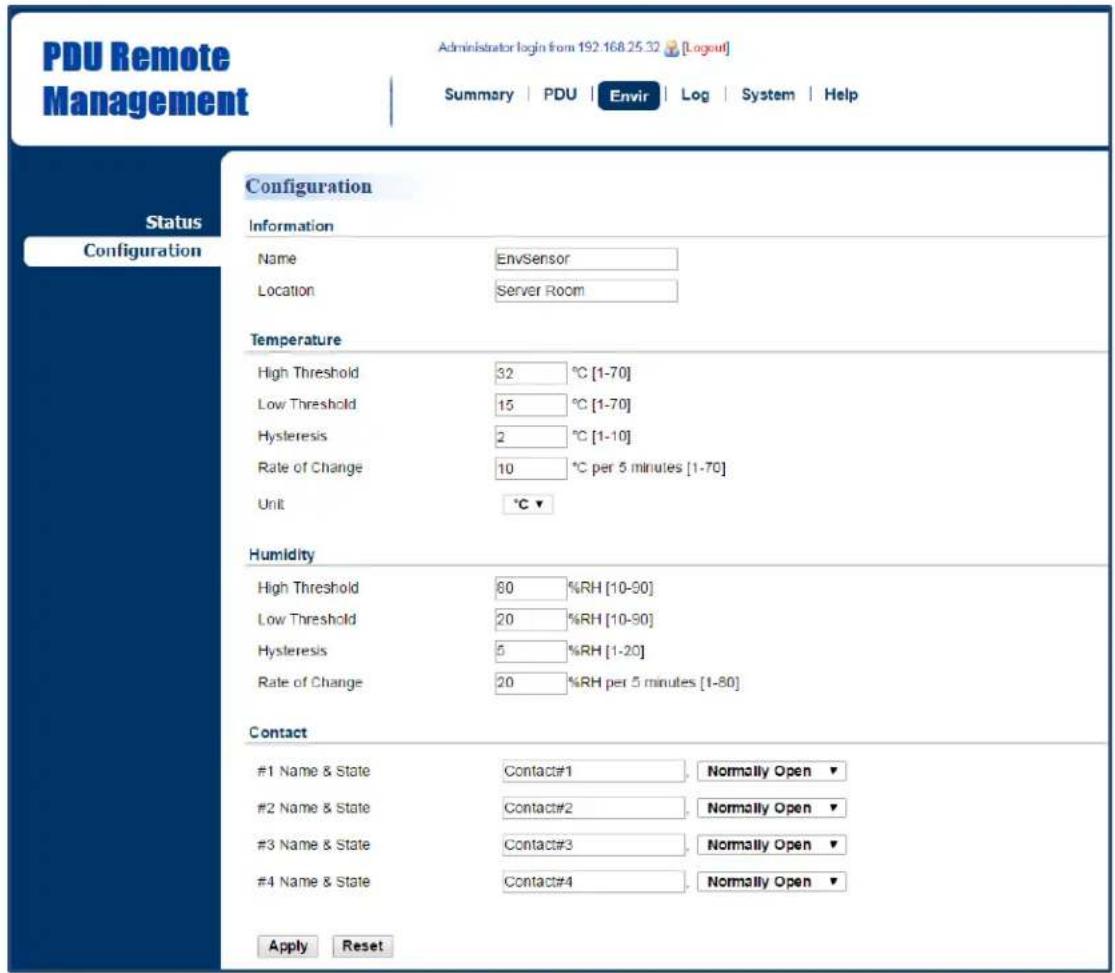Open the Status sidebar page
This screenshot has height=973, width=1115.
pyautogui.click(x=174, y=222)
